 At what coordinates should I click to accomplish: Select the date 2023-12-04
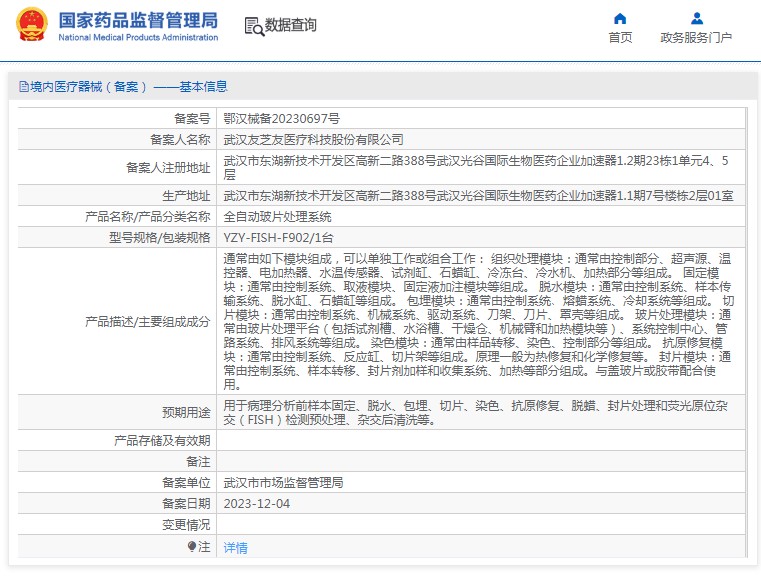257,504
